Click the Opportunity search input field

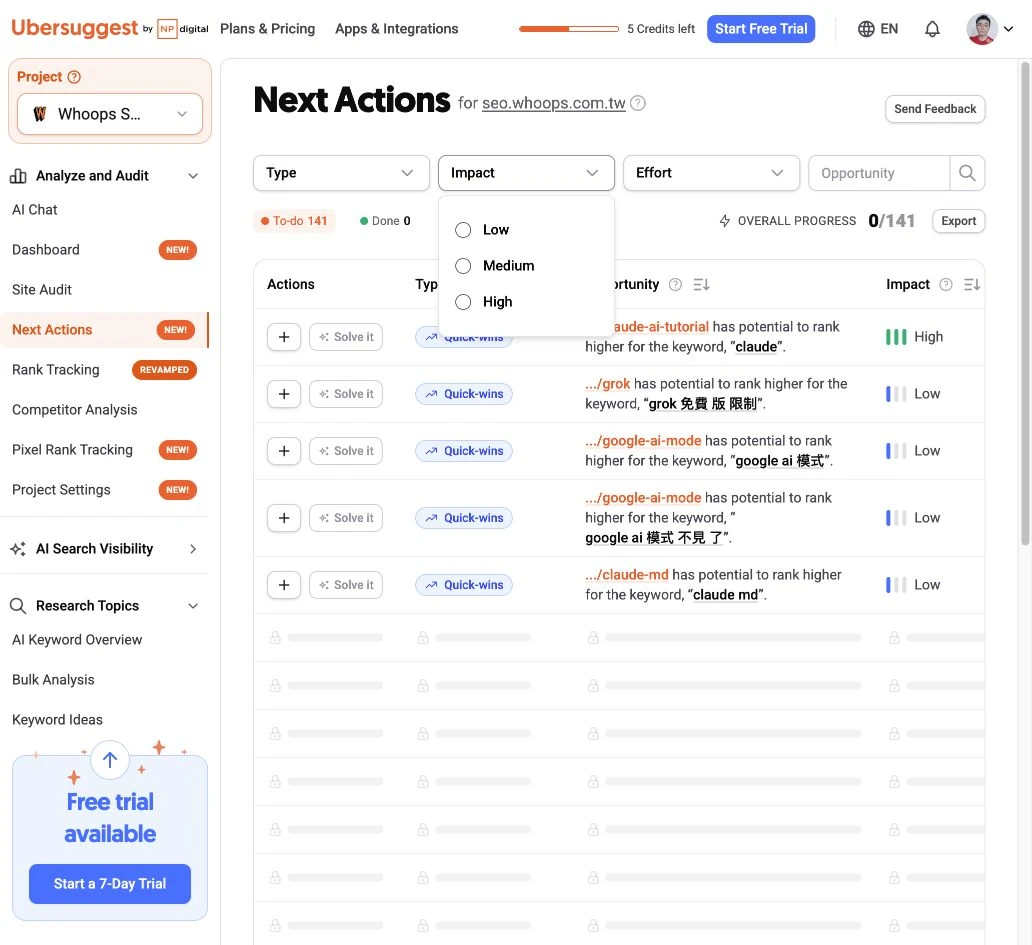click(x=879, y=173)
